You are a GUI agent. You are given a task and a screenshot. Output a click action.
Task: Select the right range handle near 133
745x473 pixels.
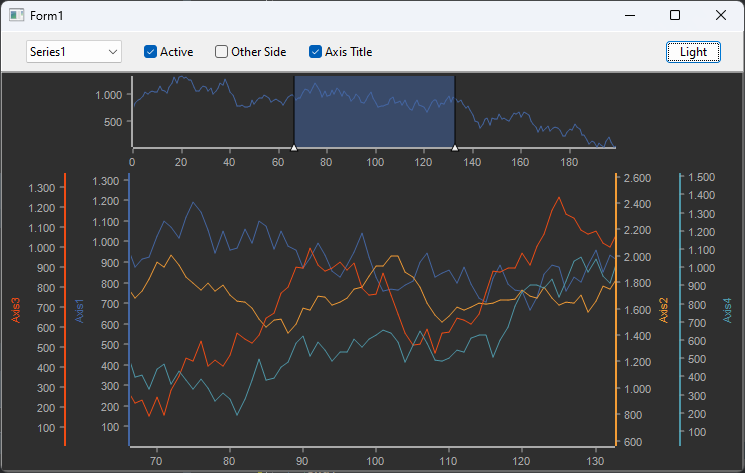[x=455, y=148]
